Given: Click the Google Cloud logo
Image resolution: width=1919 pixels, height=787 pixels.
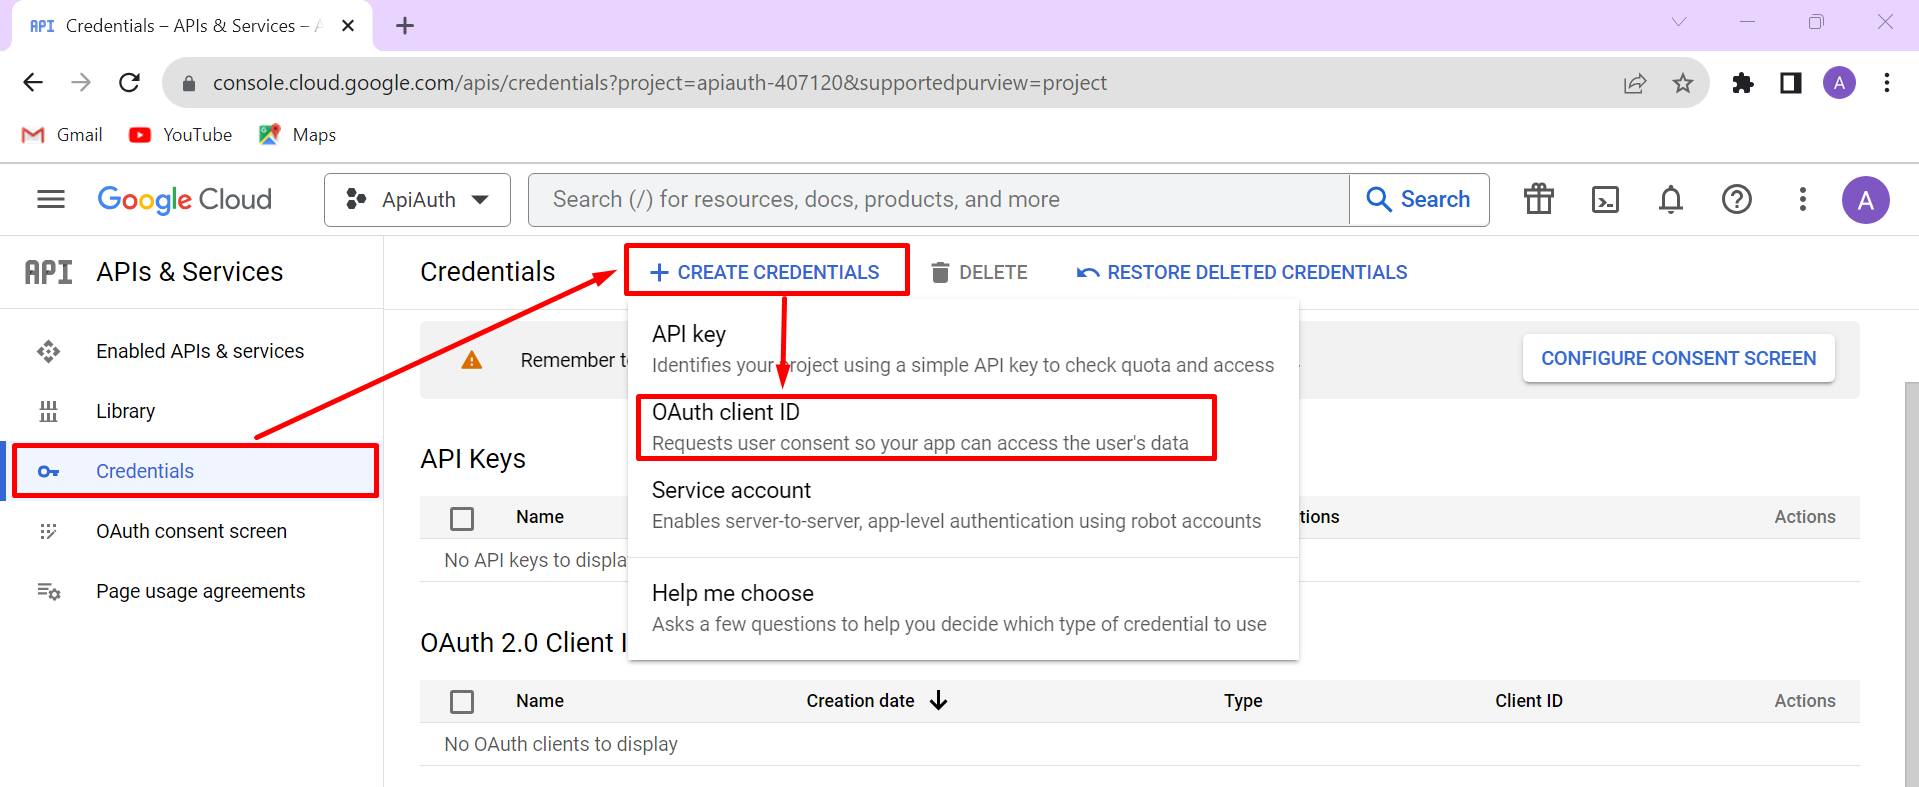Looking at the screenshot, I should pyautogui.click(x=184, y=200).
